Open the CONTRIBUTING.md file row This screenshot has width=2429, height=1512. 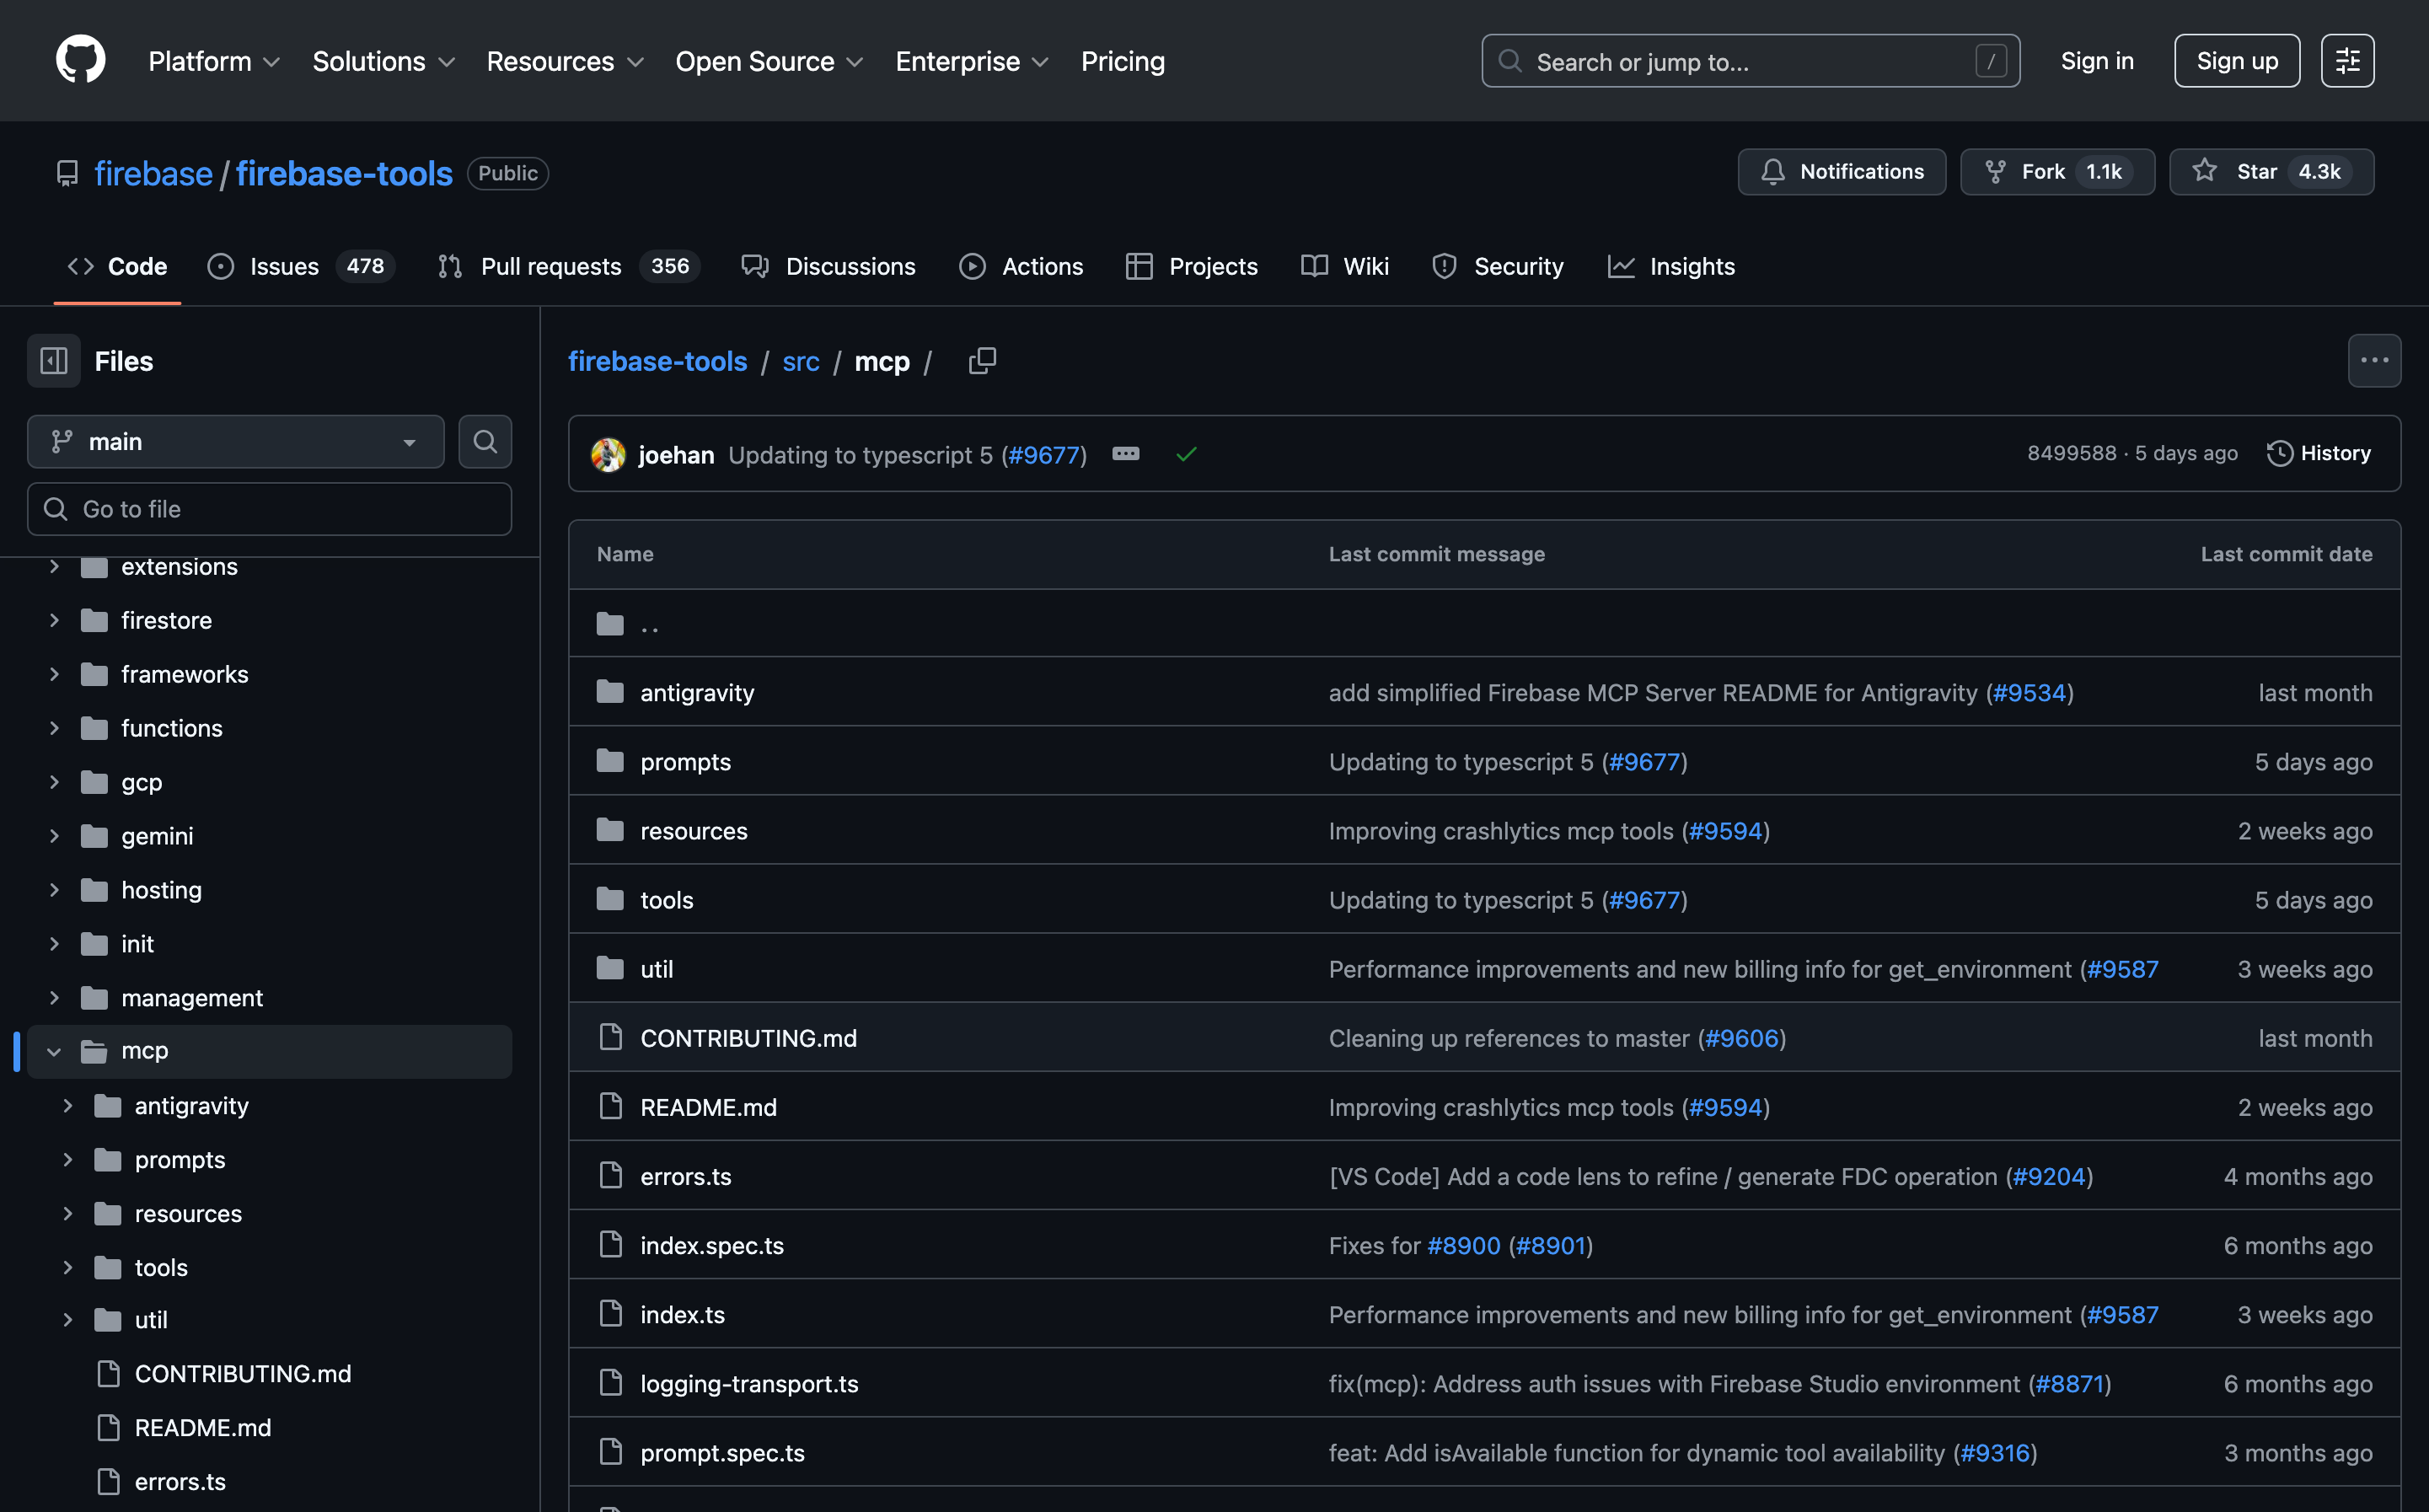748,1038
